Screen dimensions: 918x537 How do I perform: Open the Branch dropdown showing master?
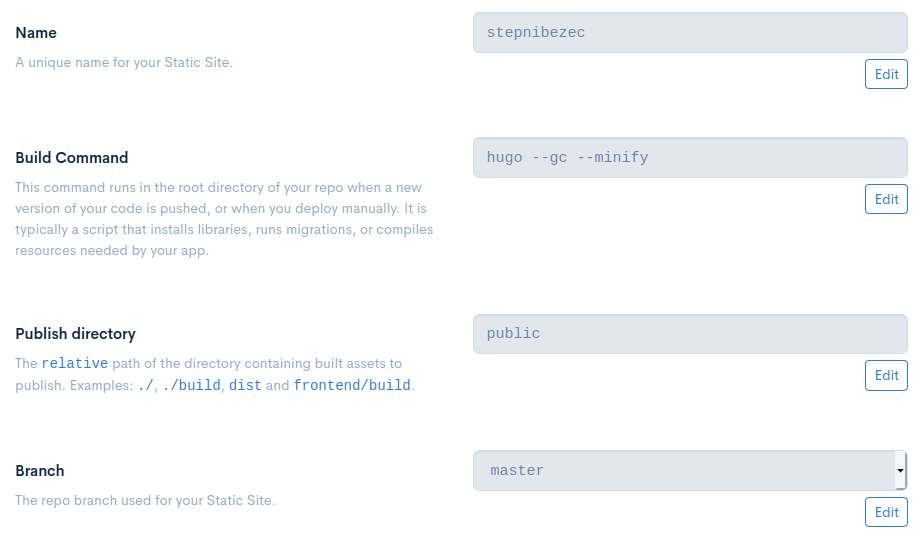[x=684, y=470]
